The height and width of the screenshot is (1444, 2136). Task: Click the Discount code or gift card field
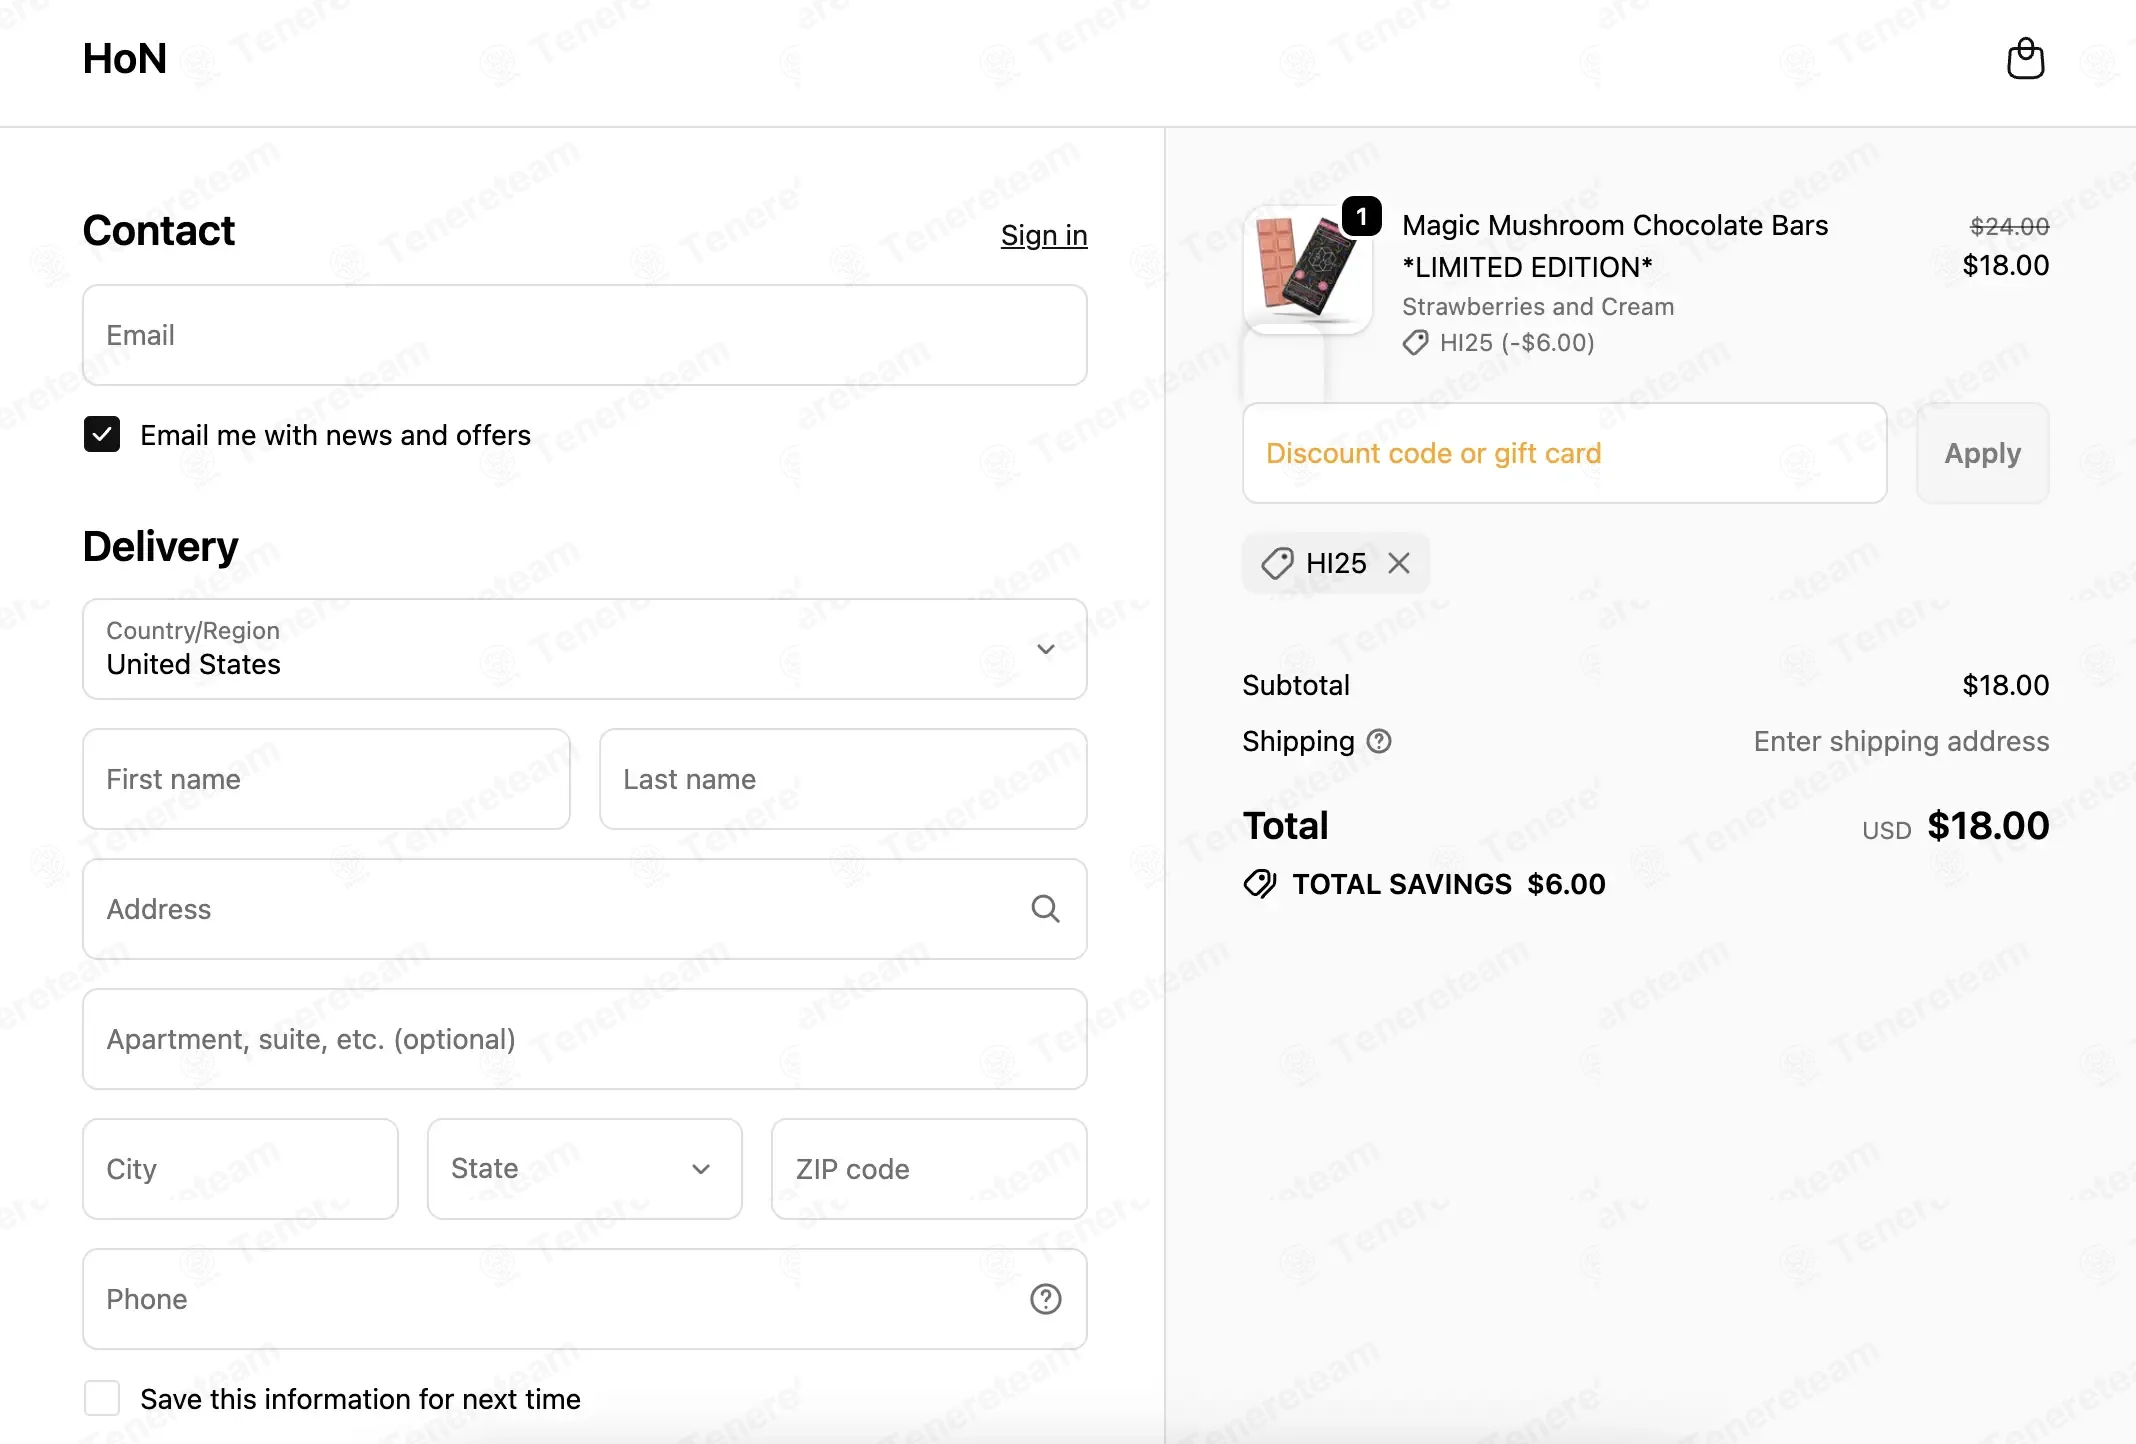click(x=1564, y=453)
